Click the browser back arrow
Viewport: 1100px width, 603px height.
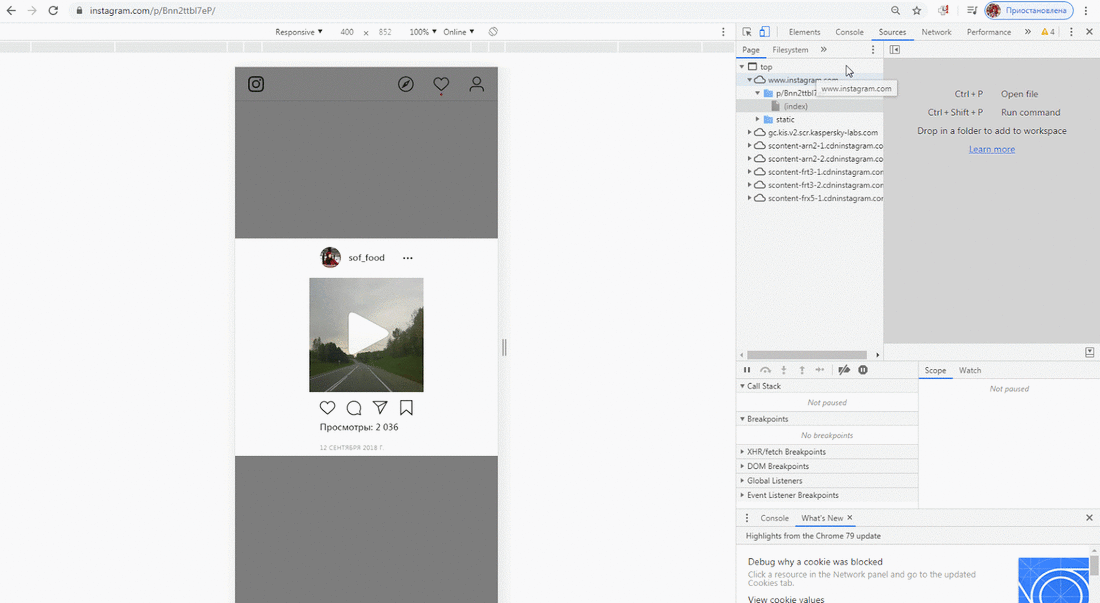pyautogui.click(x=11, y=11)
